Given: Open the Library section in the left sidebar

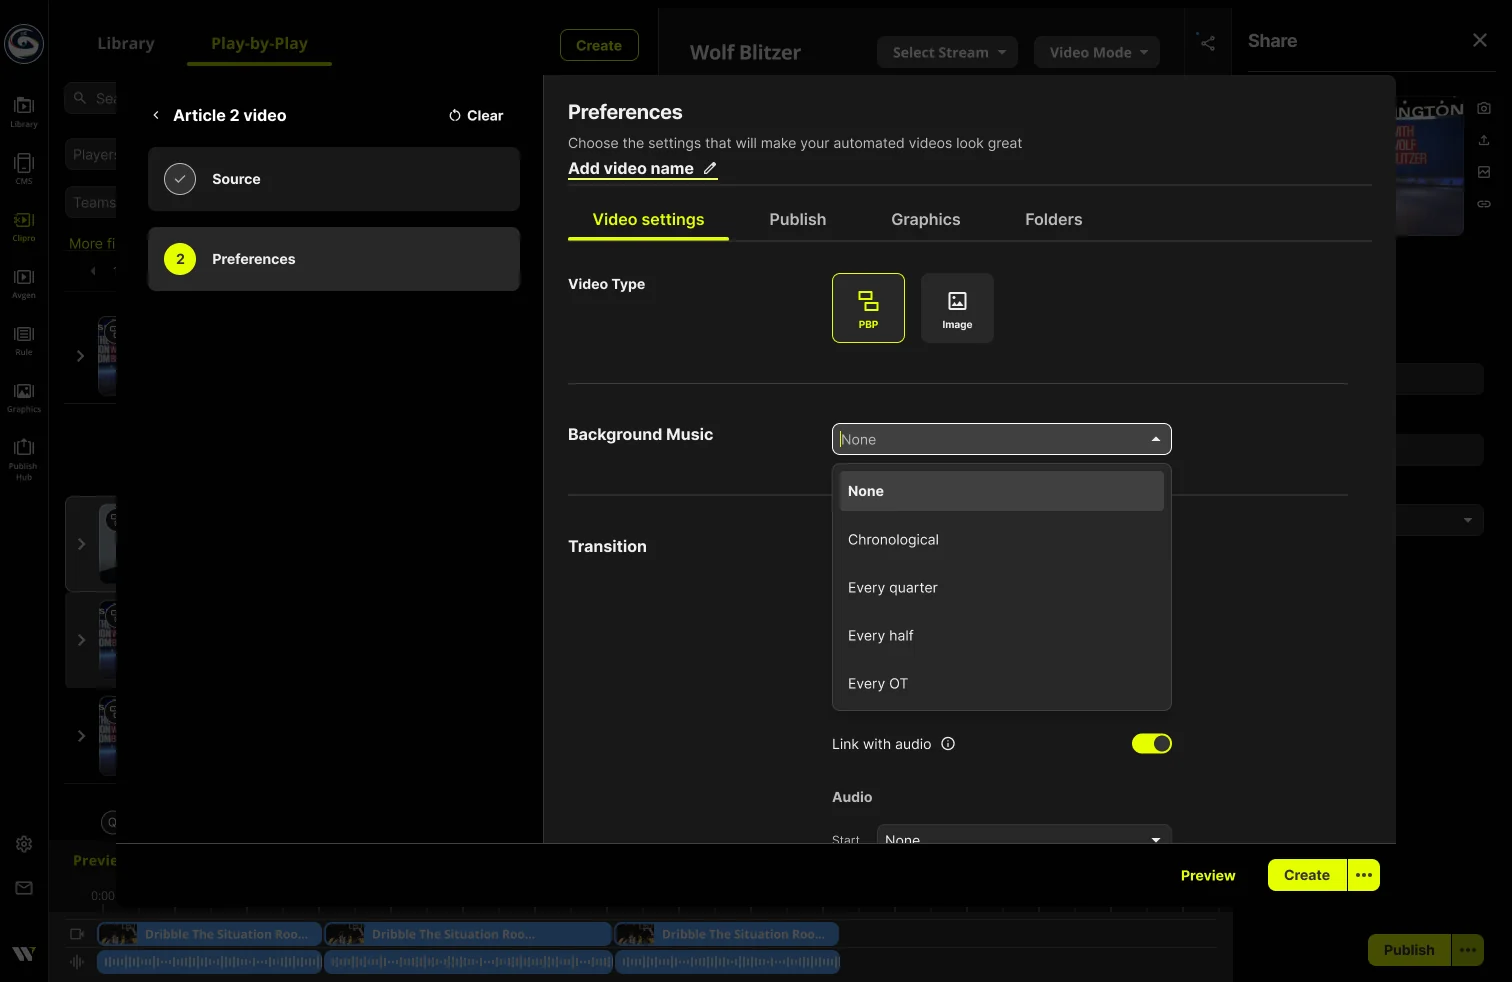Looking at the screenshot, I should click(24, 111).
